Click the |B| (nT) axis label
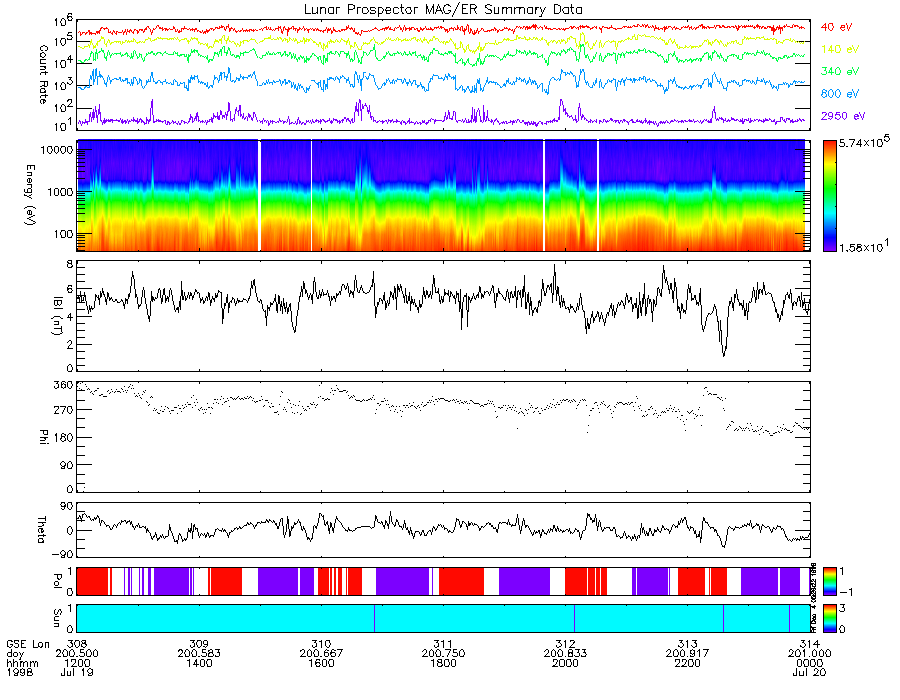Viewport: 900px width, 700px height. pyautogui.click(x=56, y=315)
